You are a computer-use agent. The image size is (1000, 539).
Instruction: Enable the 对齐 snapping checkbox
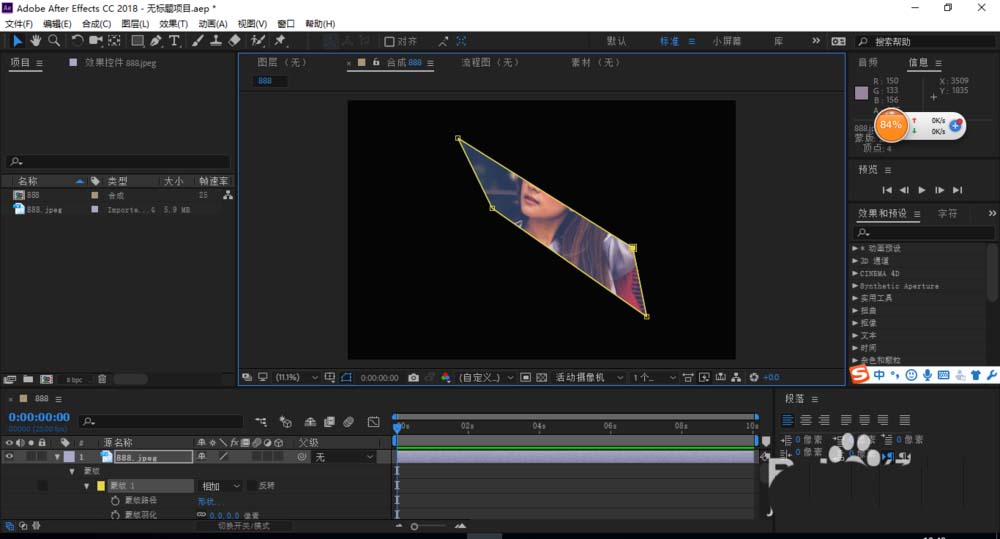point(390,42)
